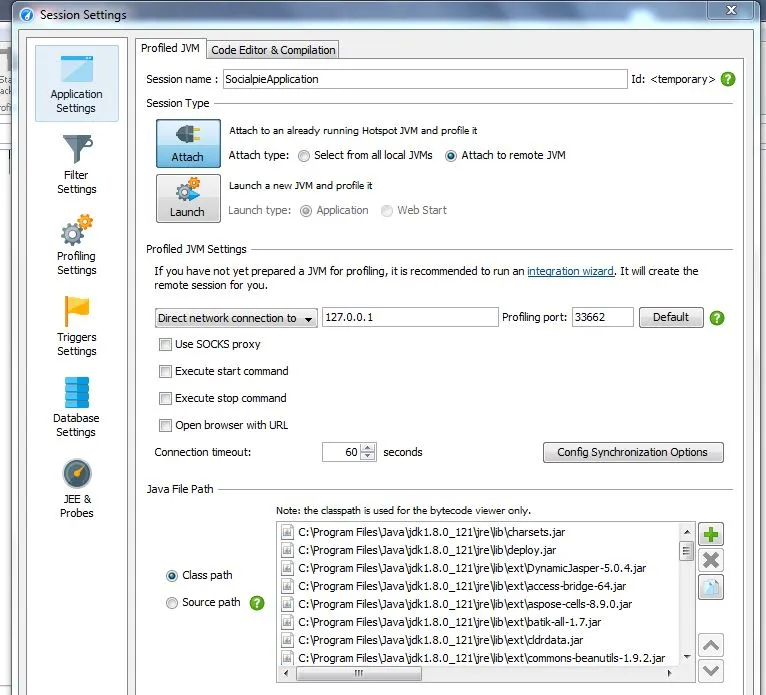
Task: Open the integration wizard link
Action: click(x=570, y=271)
